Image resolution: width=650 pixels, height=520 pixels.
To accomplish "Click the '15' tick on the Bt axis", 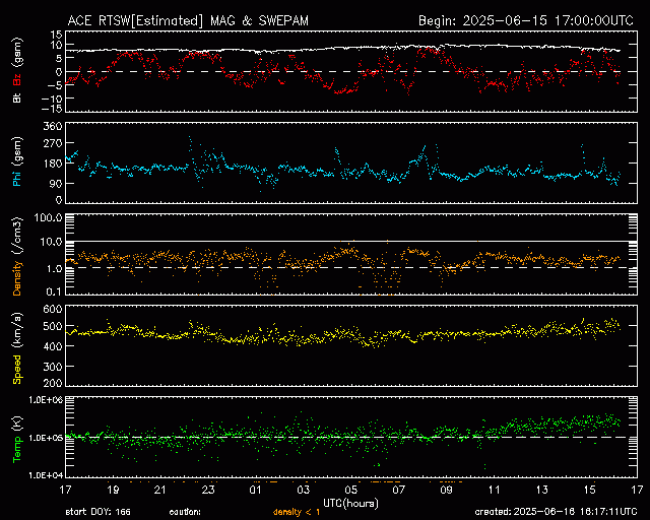I will pos(57,34).
